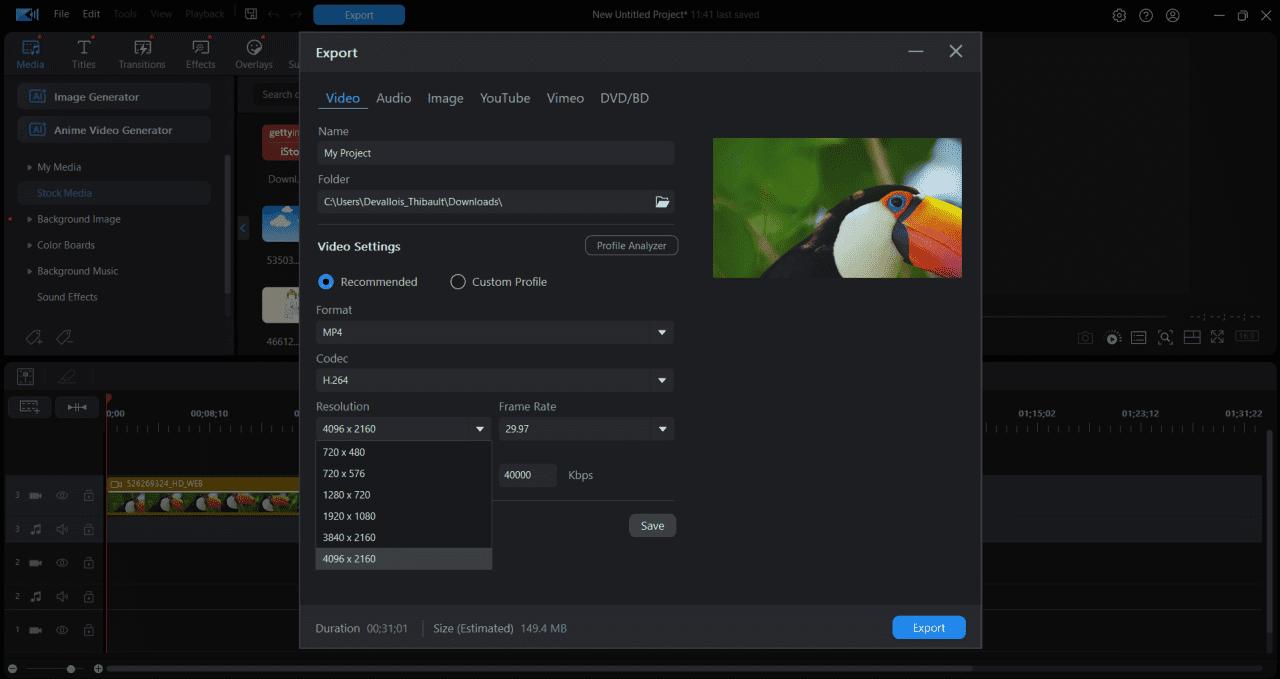Viewport: 1280px width, 679px height.
Task: Click the timeline horizontal scrollbar
Action: (x=540, y=668)
